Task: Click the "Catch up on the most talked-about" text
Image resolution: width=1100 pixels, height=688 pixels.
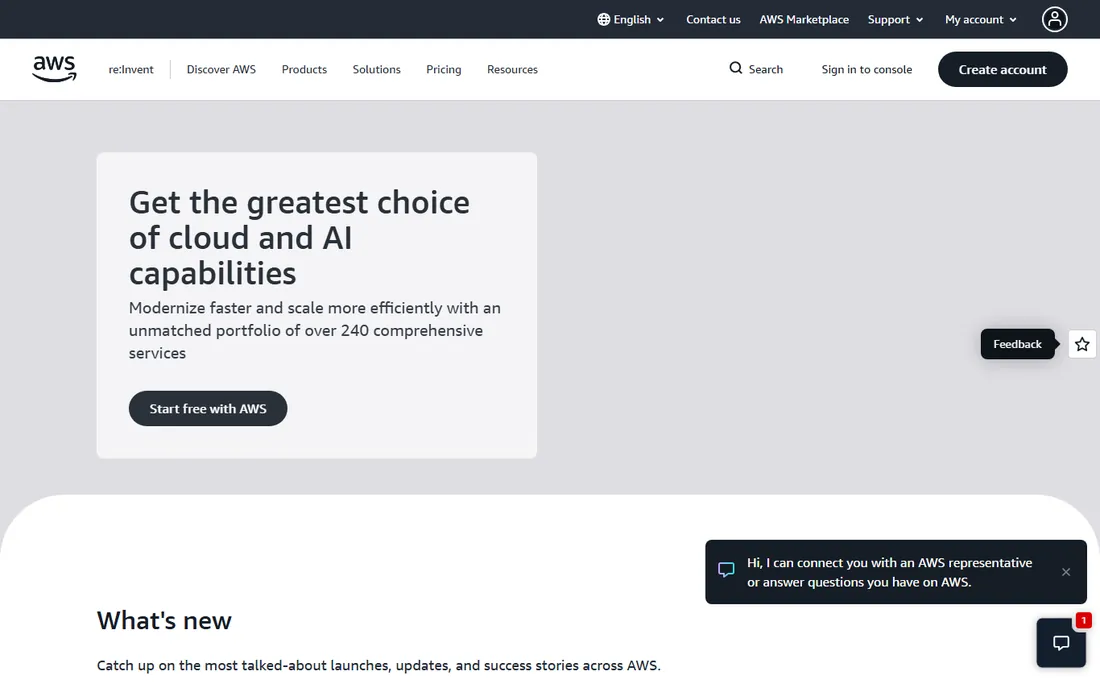Action: (379, 666)
